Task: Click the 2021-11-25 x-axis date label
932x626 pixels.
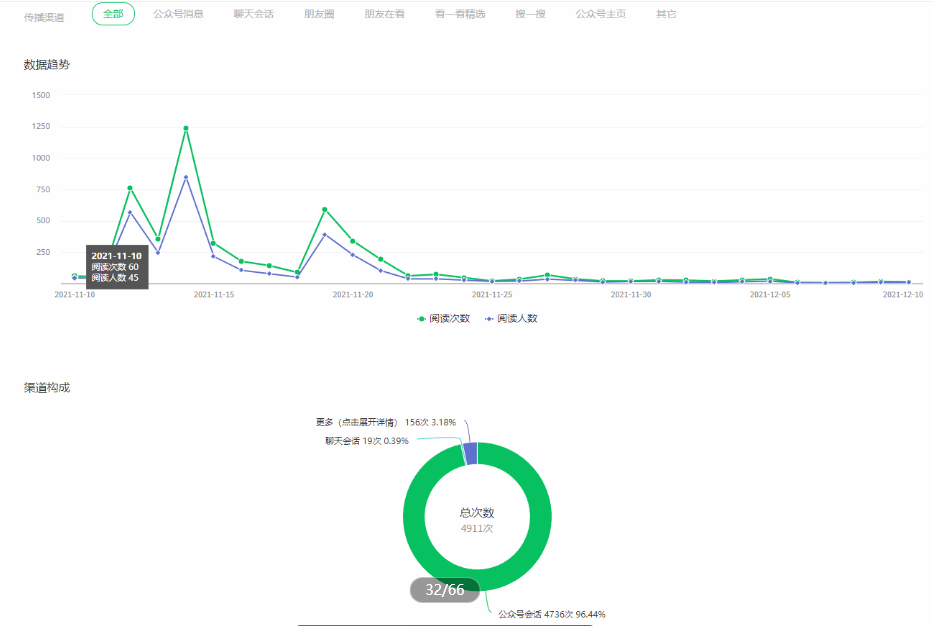Action: click(x=492, y=294)
